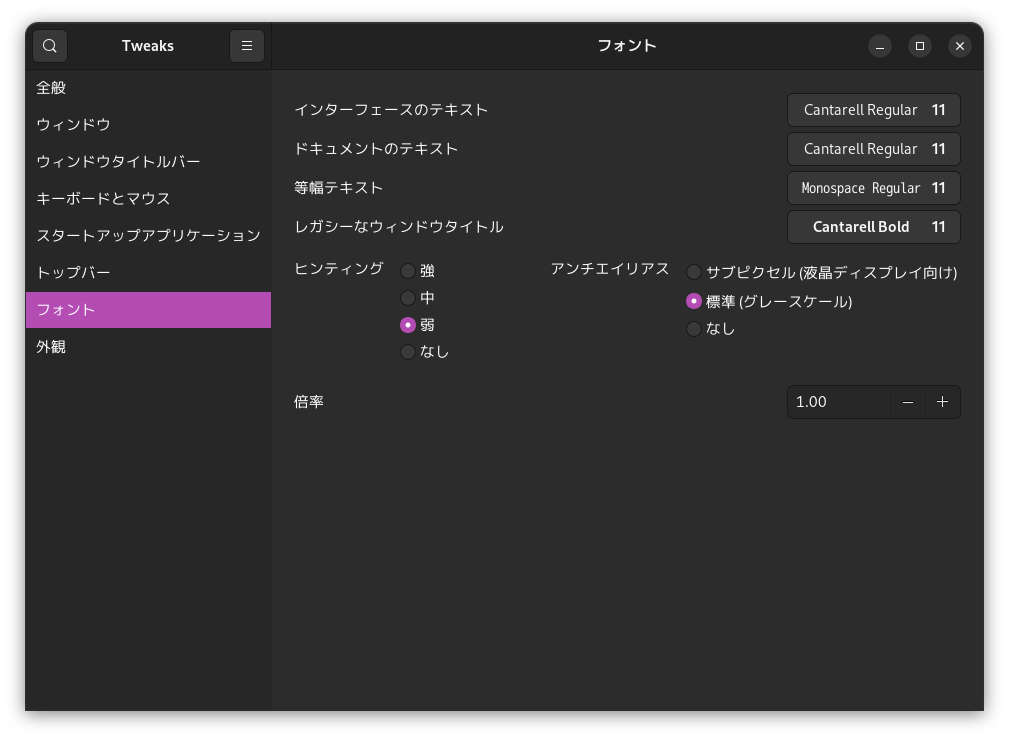Change the Monospace Regular font
Viewport: 1009px width, 739px height.
[873, 188]
